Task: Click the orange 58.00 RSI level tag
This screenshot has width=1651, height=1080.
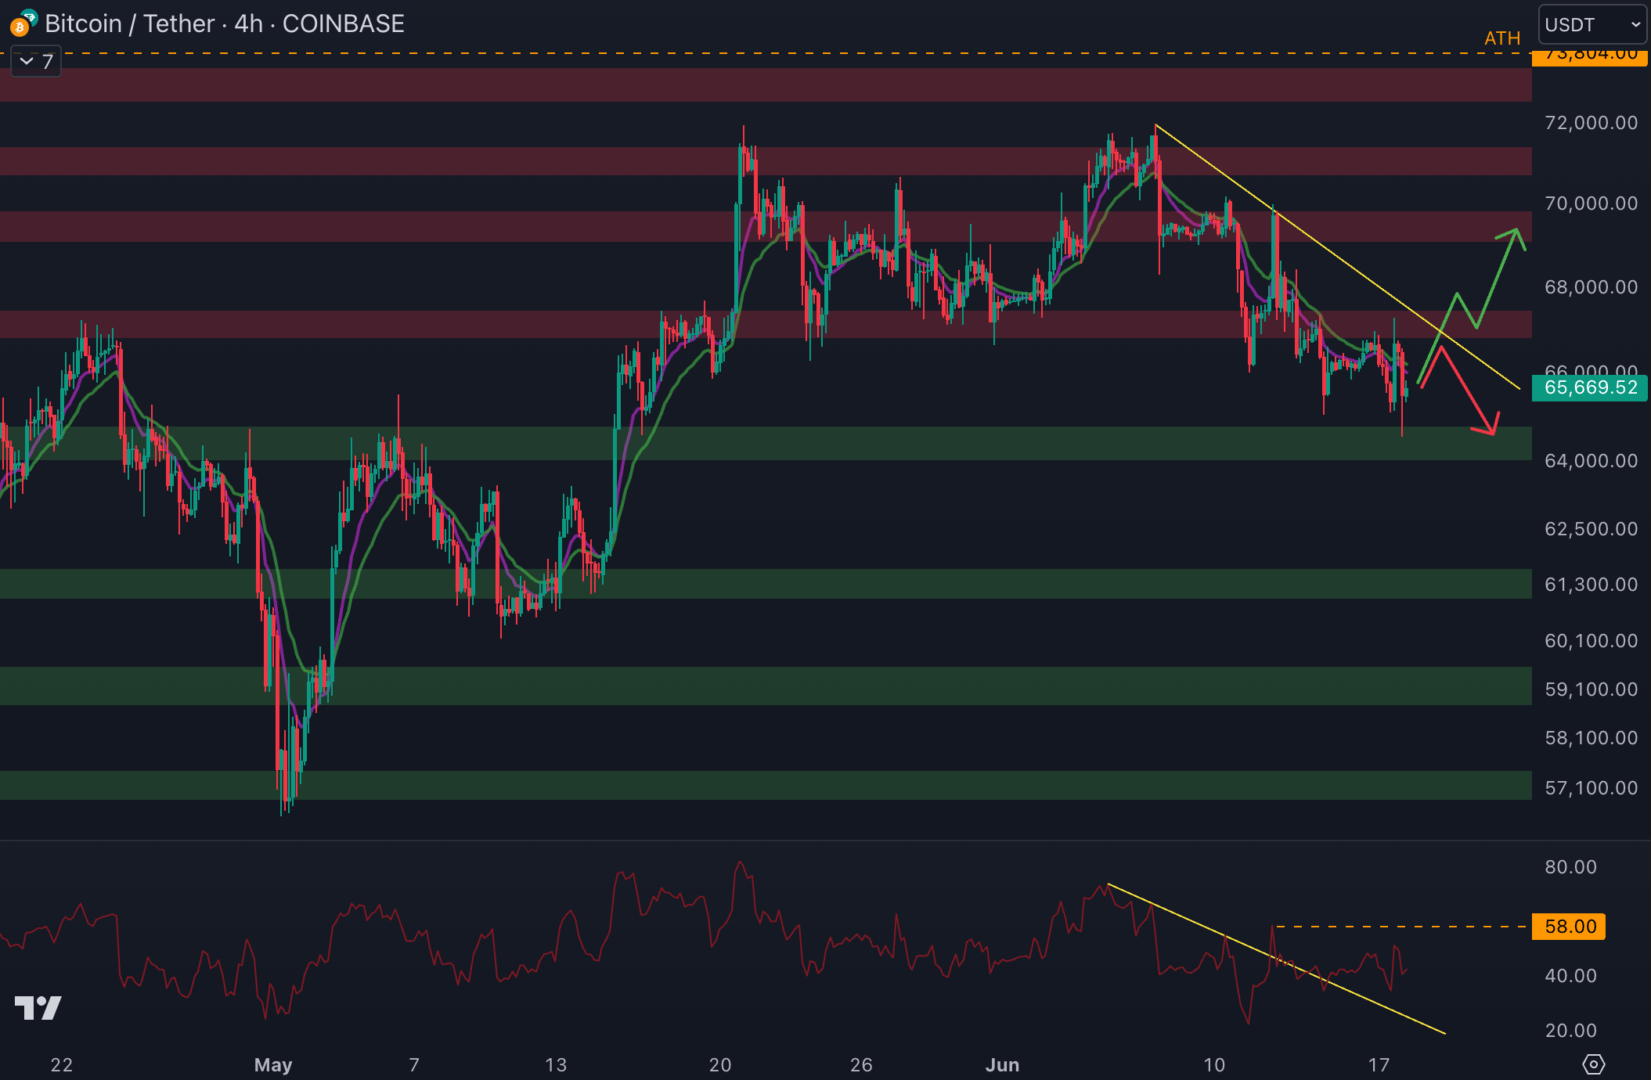Action: coord(1569,927)
